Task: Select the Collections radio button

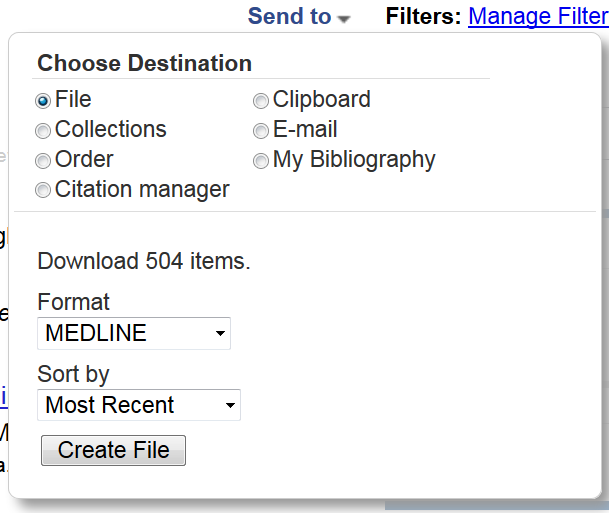Action: (43, 130)
